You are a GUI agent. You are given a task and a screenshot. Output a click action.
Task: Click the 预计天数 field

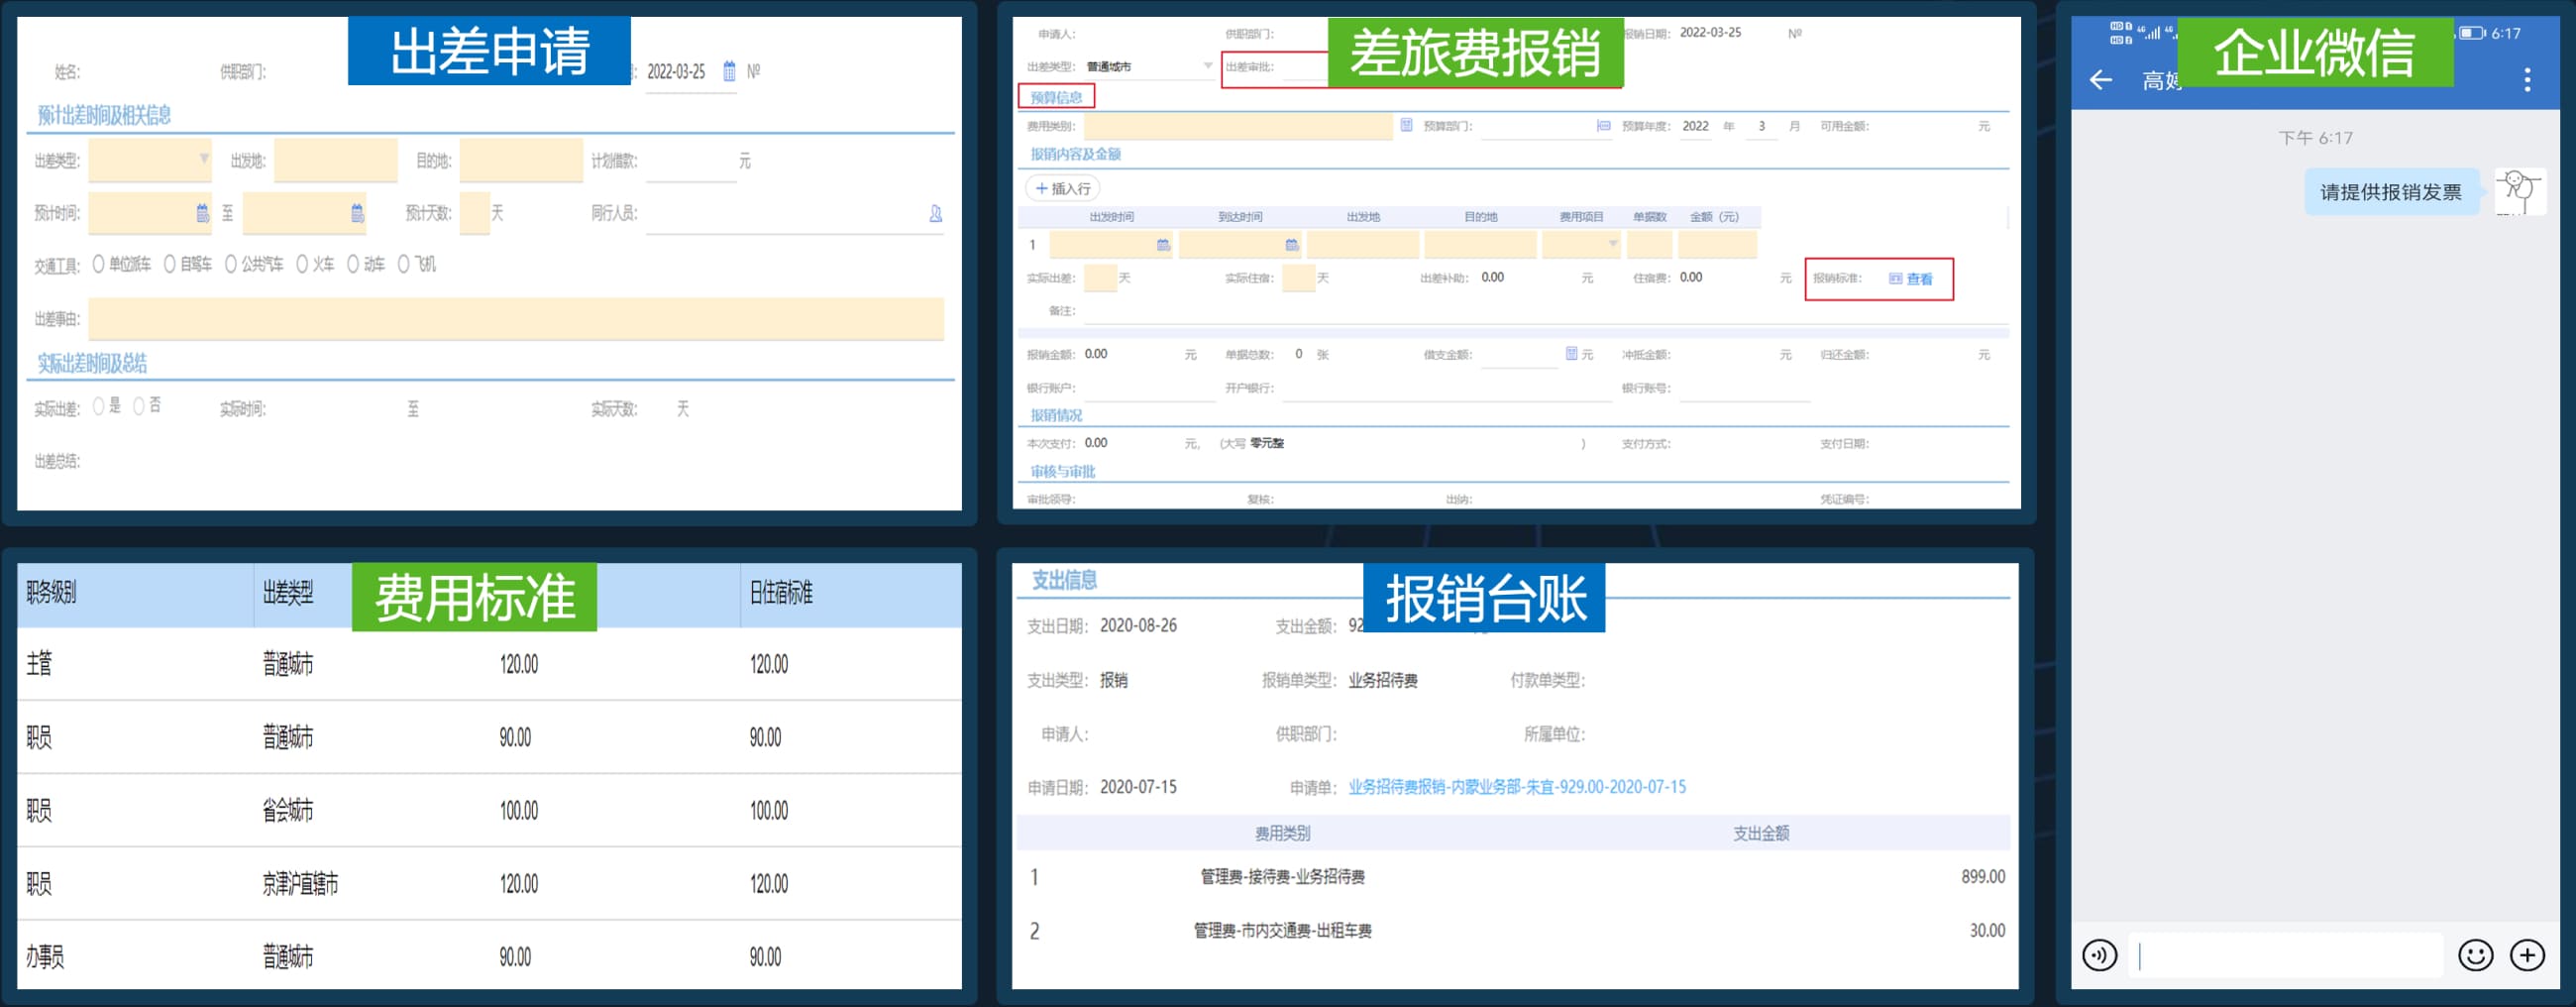(x=474, y=213)
